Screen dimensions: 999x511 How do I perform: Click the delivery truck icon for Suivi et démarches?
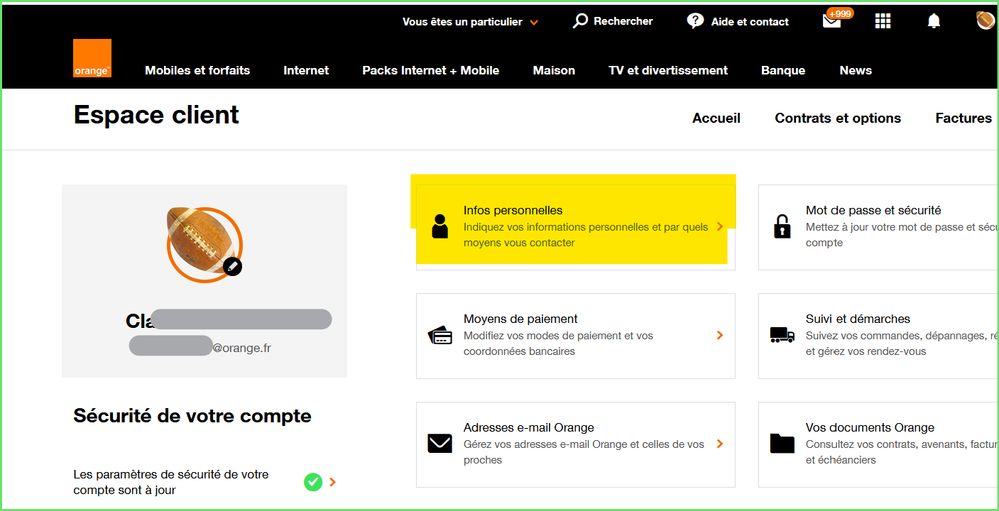(782, 335)
